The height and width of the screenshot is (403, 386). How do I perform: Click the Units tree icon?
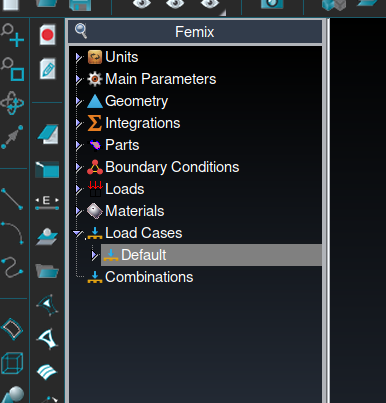(95, 57)
